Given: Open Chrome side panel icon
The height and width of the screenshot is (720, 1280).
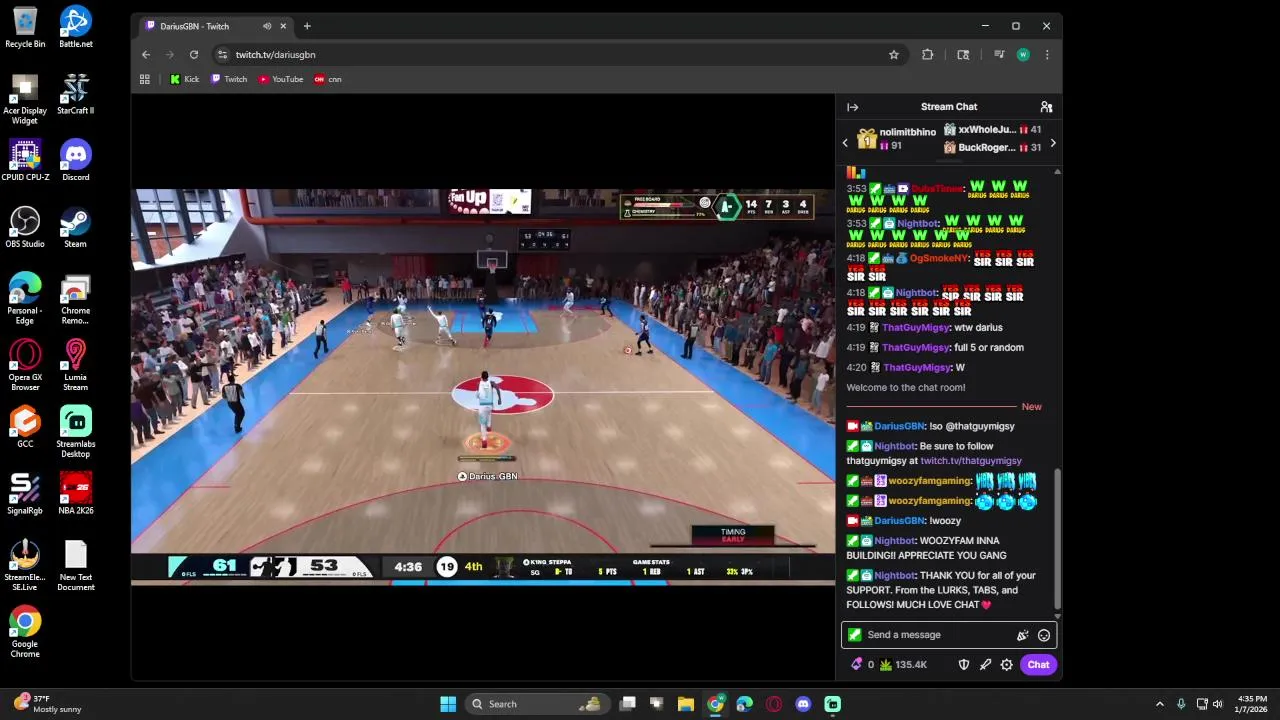Looking at the screenshot, I should point(963,55).
